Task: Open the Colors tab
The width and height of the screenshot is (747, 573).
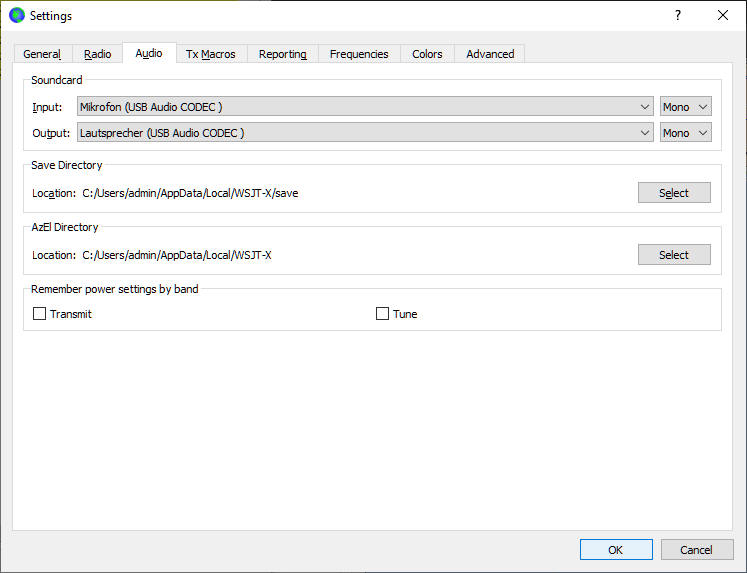Action: tap(427, 54)
